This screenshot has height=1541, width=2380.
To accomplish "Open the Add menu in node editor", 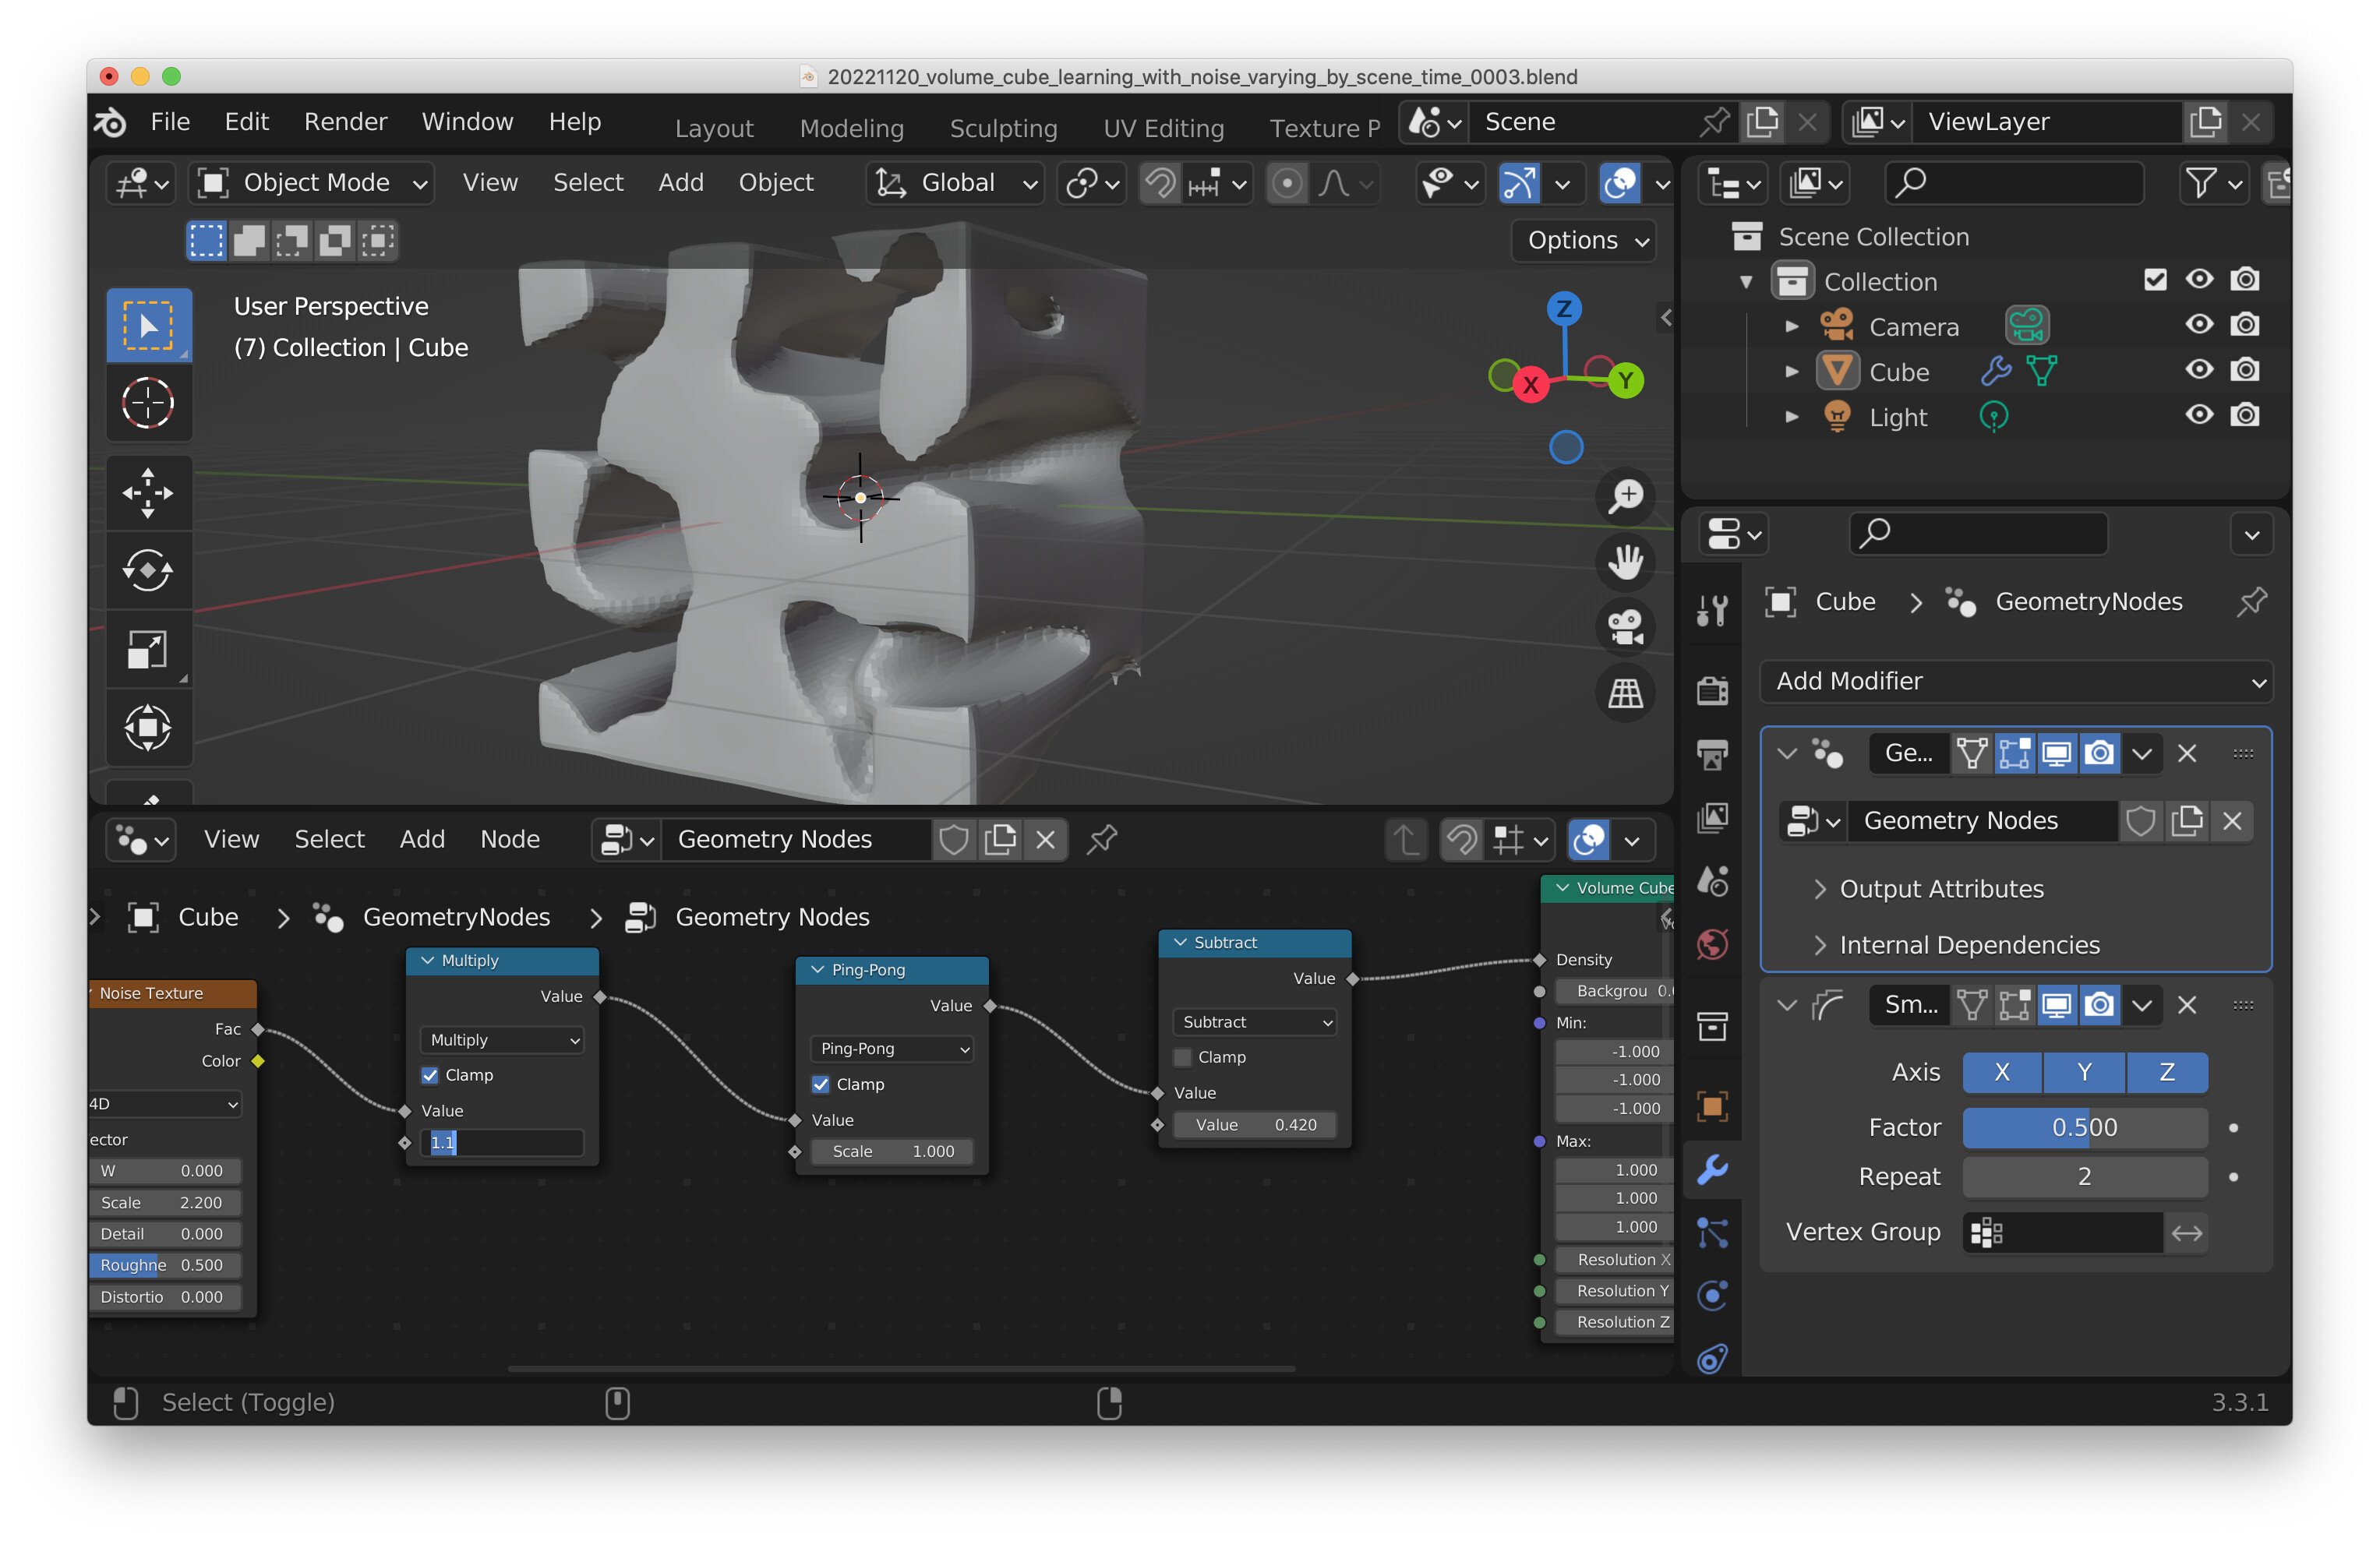I will tap(422, 840).
